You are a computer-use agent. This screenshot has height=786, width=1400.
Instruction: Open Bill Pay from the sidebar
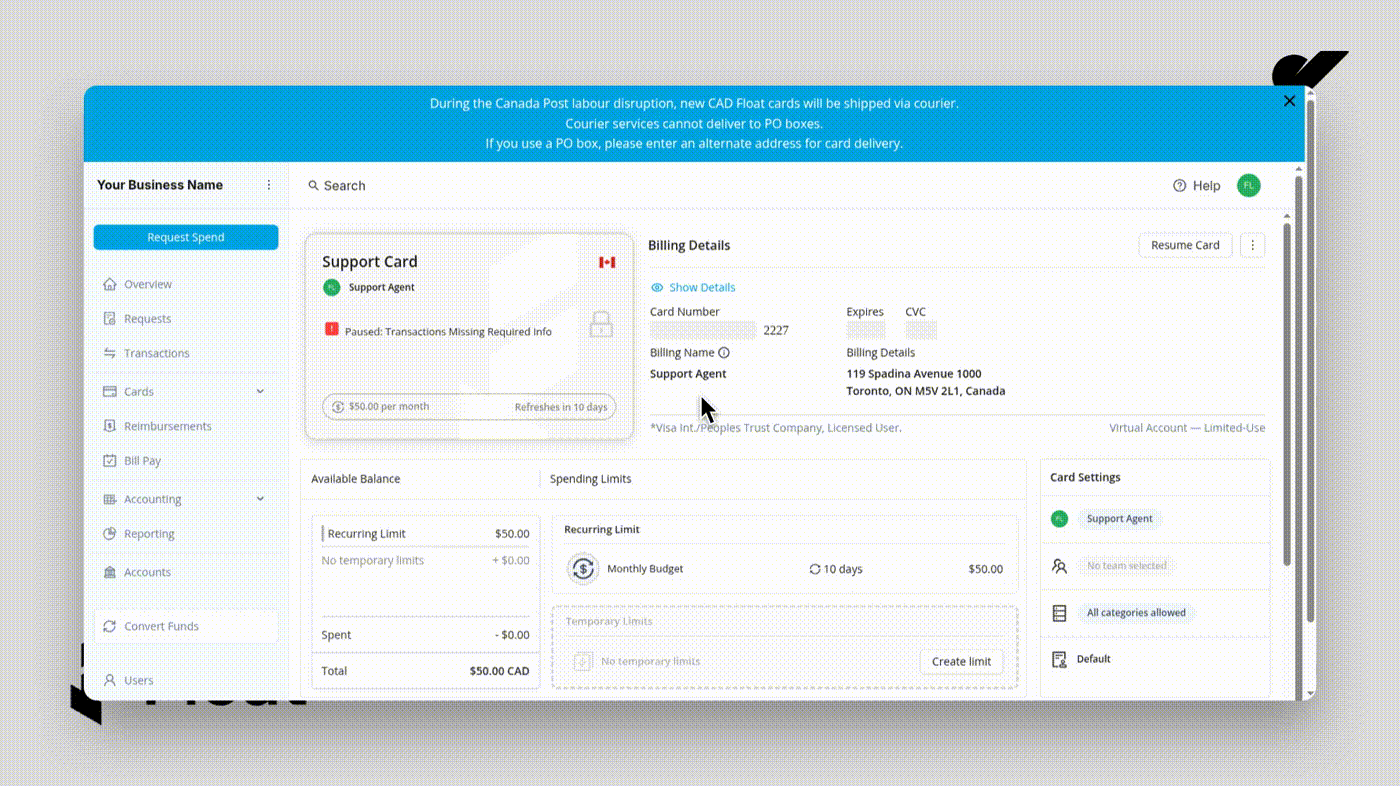(142, 461)
